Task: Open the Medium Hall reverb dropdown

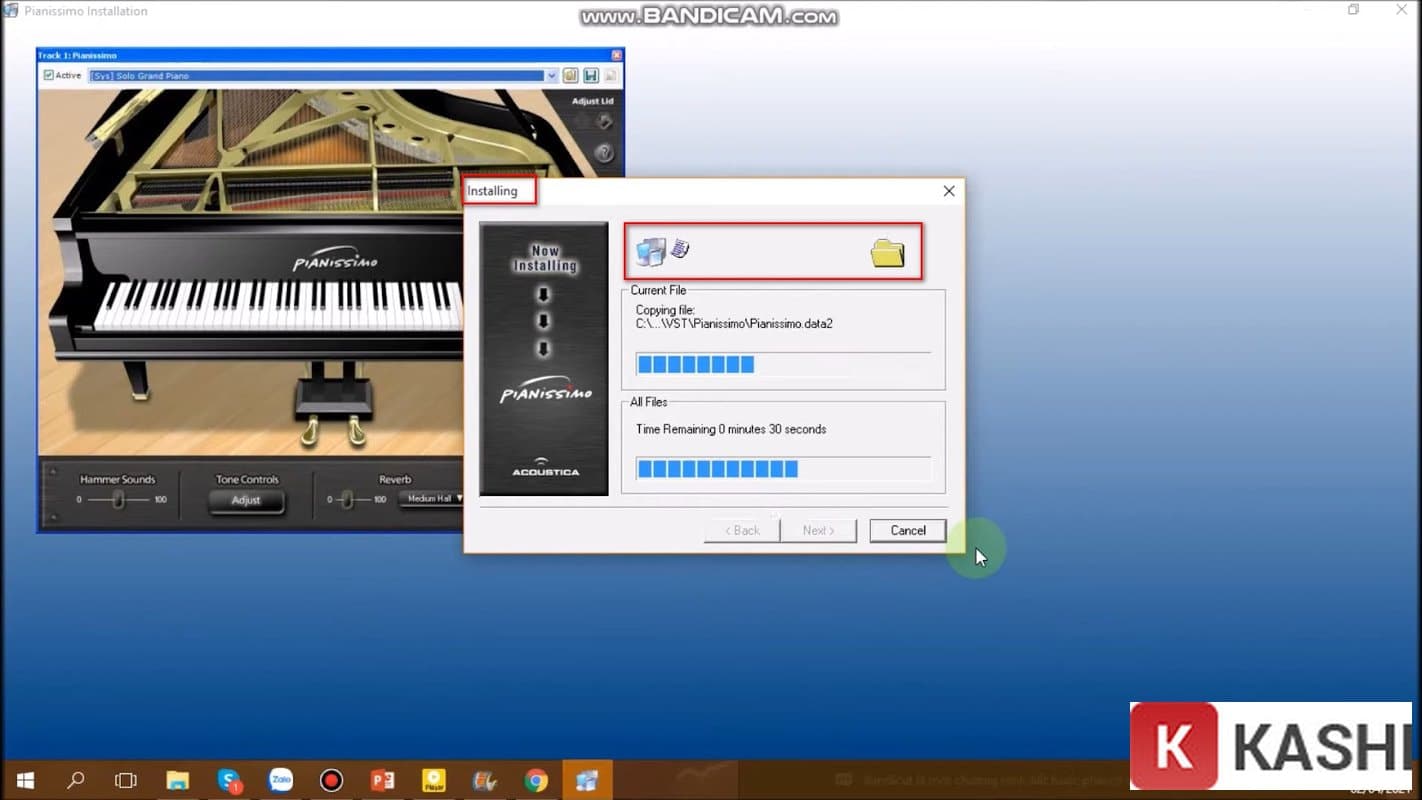Action: (x=432, y=498)
